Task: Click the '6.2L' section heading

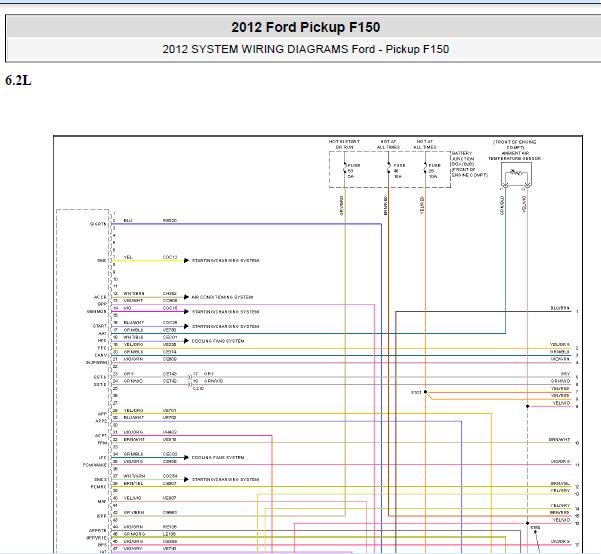Action: [18, 81]
